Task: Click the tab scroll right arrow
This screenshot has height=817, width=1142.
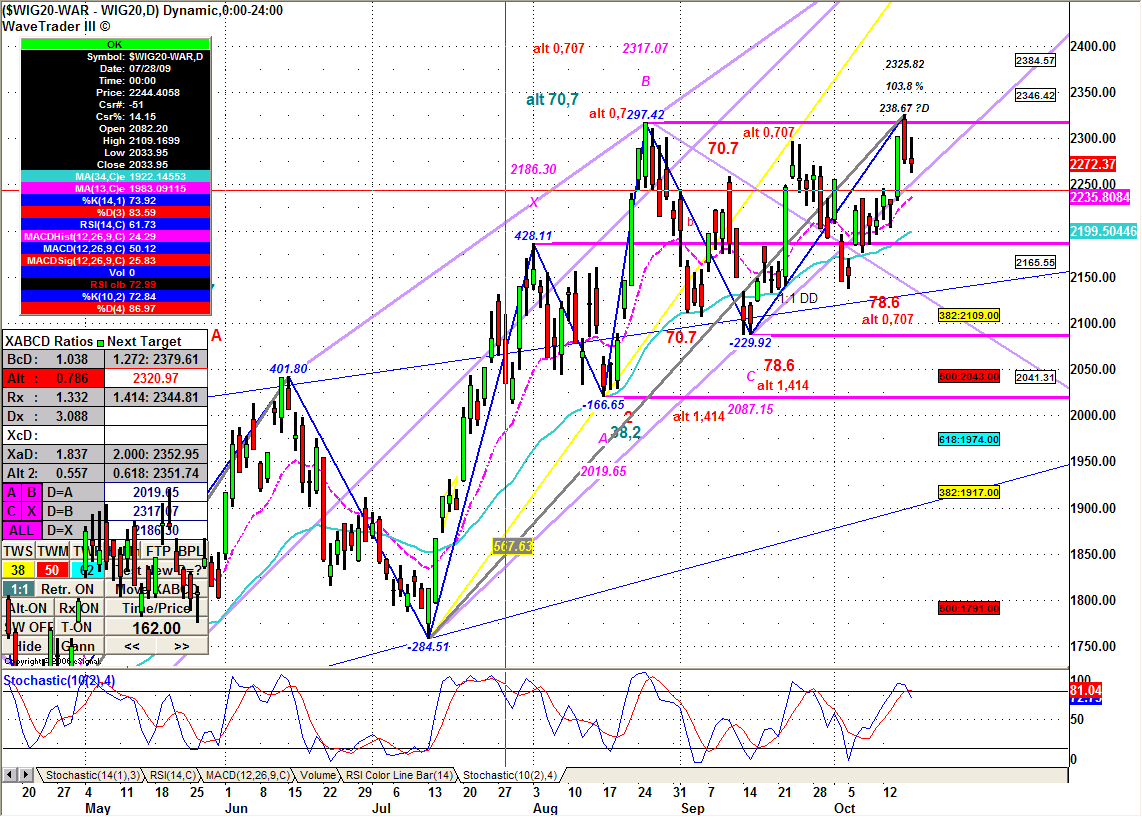Action: [x=25, y=775]
